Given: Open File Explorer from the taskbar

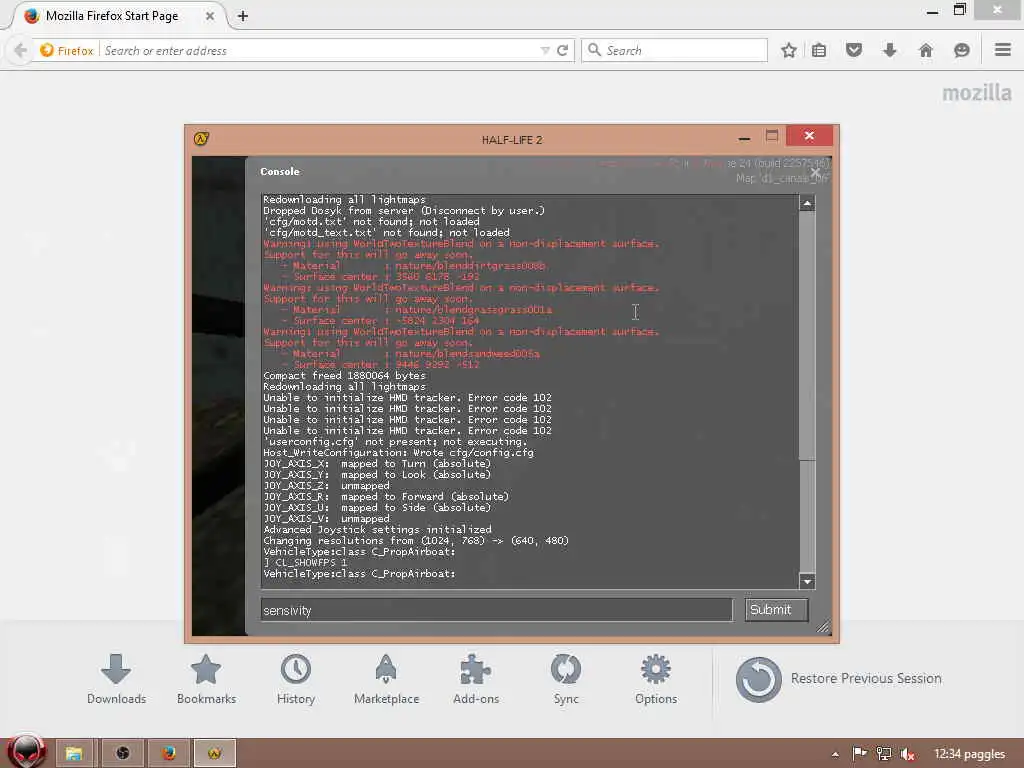Looking at the screenshot, I should point(74,754).
